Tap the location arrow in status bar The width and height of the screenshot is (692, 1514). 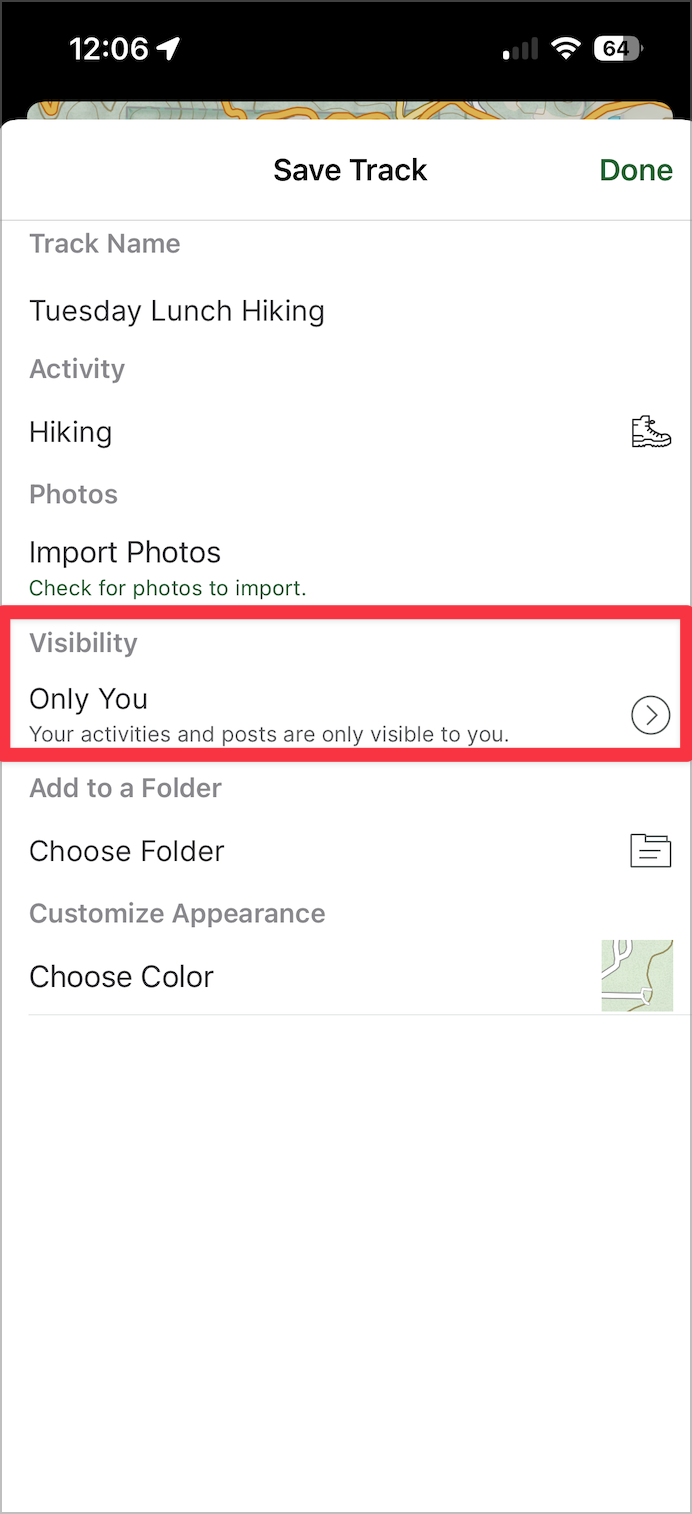pos(169,48)
